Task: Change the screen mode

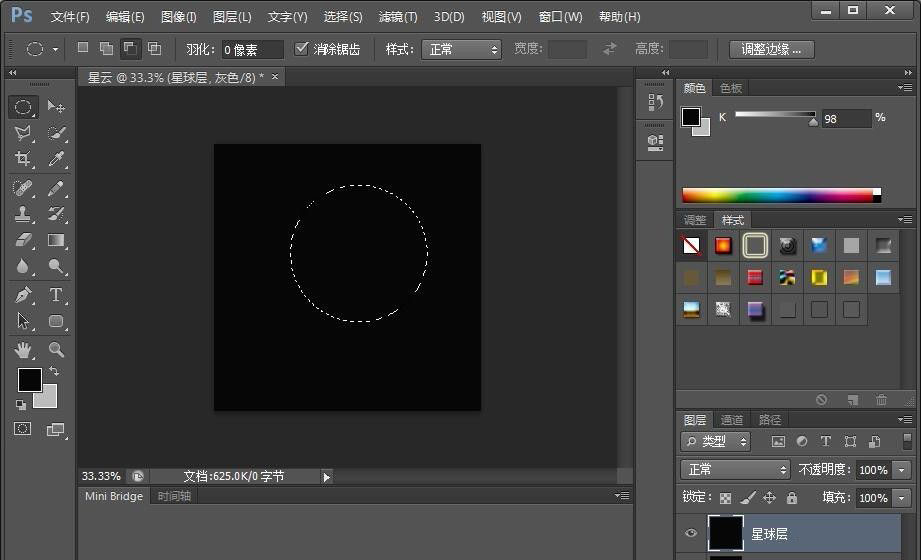Action: click(56, 430)
